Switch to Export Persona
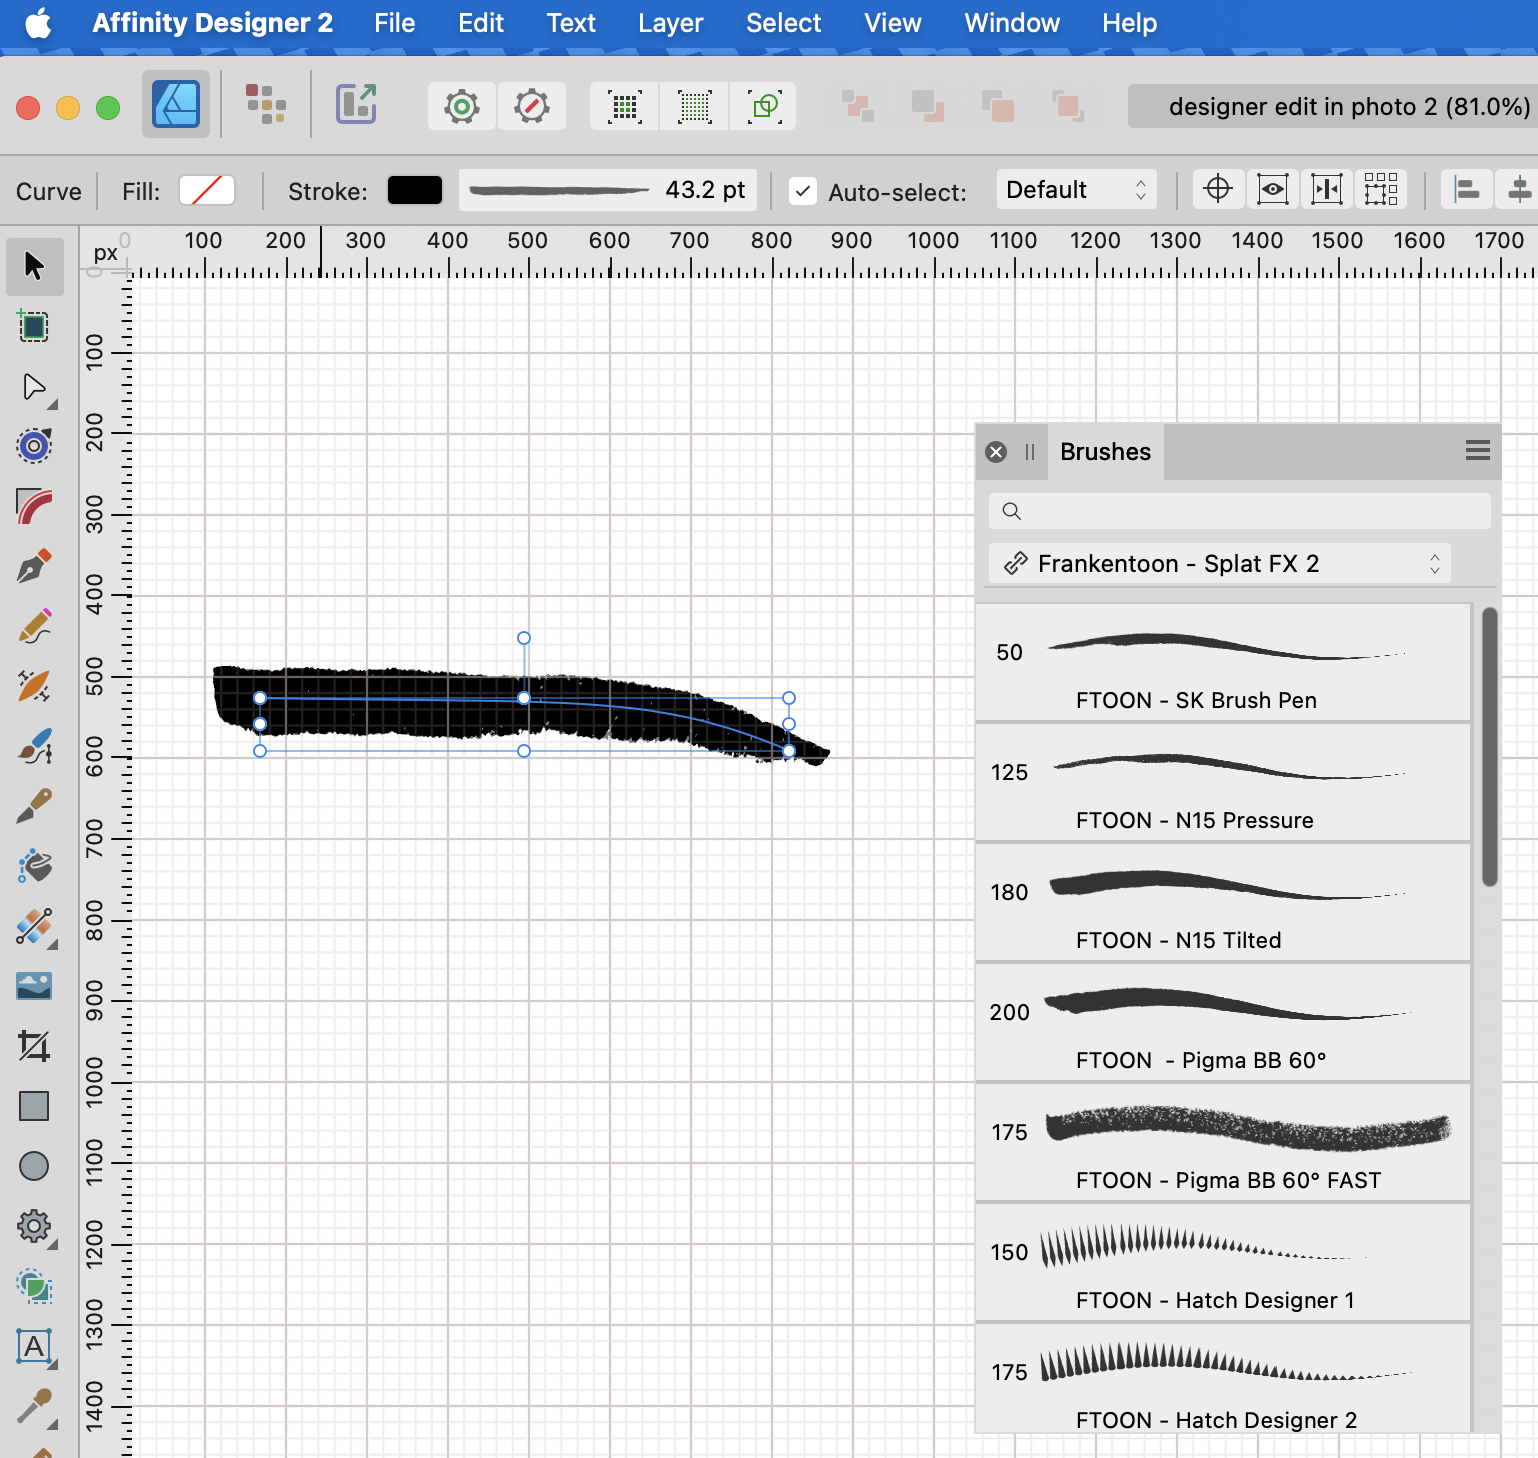The image size is (1538, 1458). coord(356,104)
